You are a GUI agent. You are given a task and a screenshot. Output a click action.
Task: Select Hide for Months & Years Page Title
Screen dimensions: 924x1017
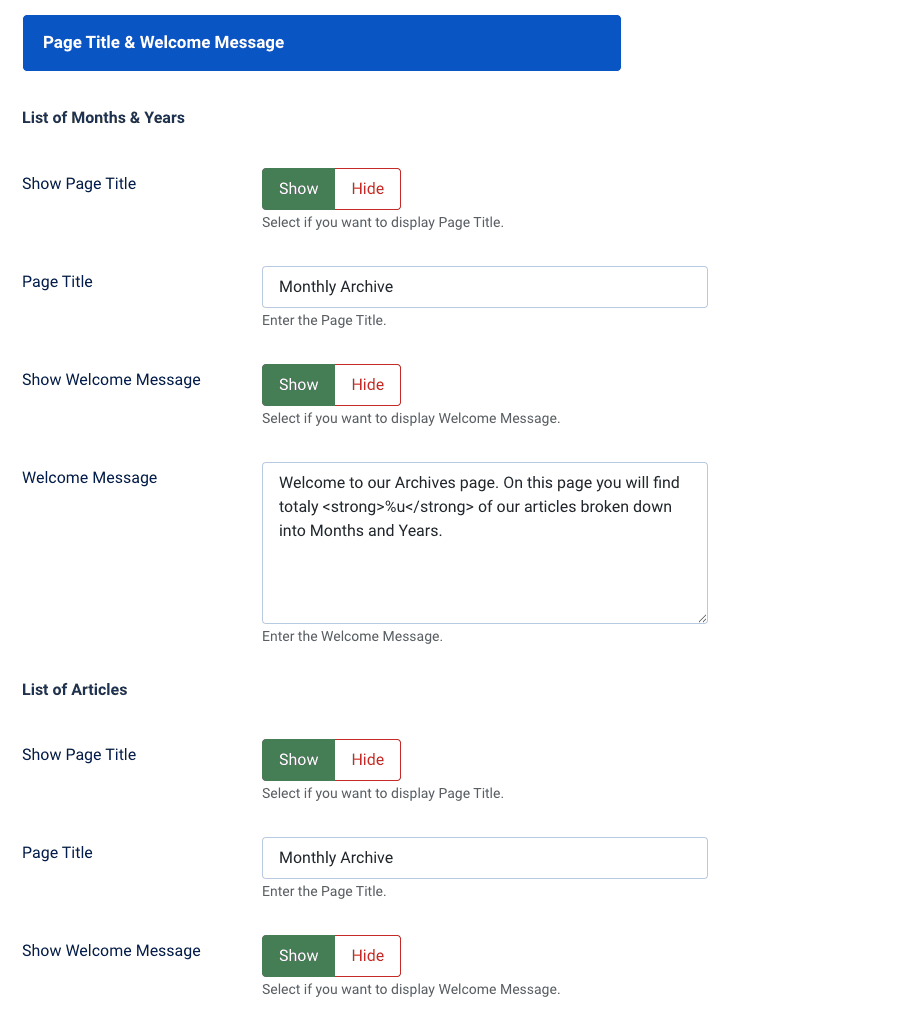(367, 189)
